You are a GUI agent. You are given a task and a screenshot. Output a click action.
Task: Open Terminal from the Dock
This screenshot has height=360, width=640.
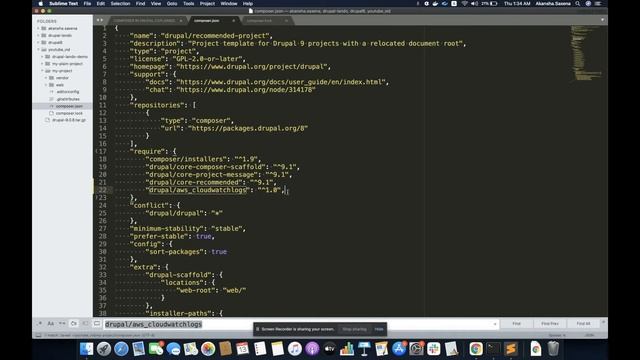tap(493, 349)
